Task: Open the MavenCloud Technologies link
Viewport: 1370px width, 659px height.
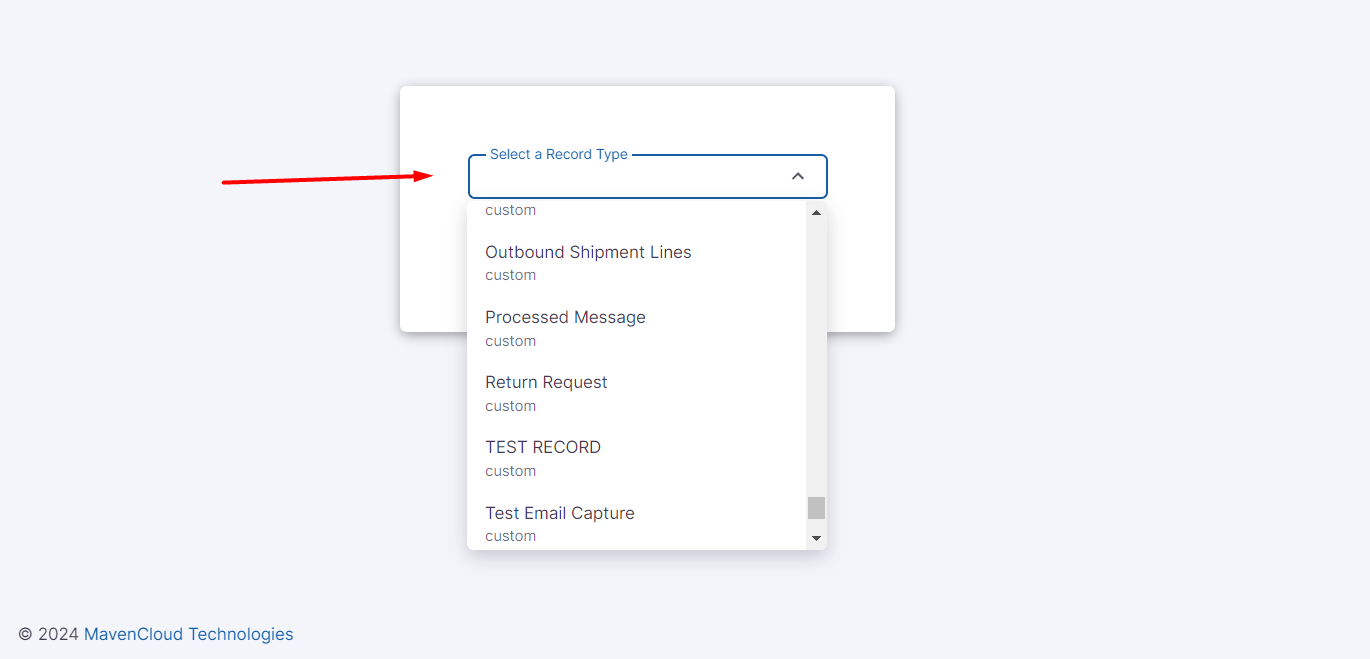Action: coord(189,634)
